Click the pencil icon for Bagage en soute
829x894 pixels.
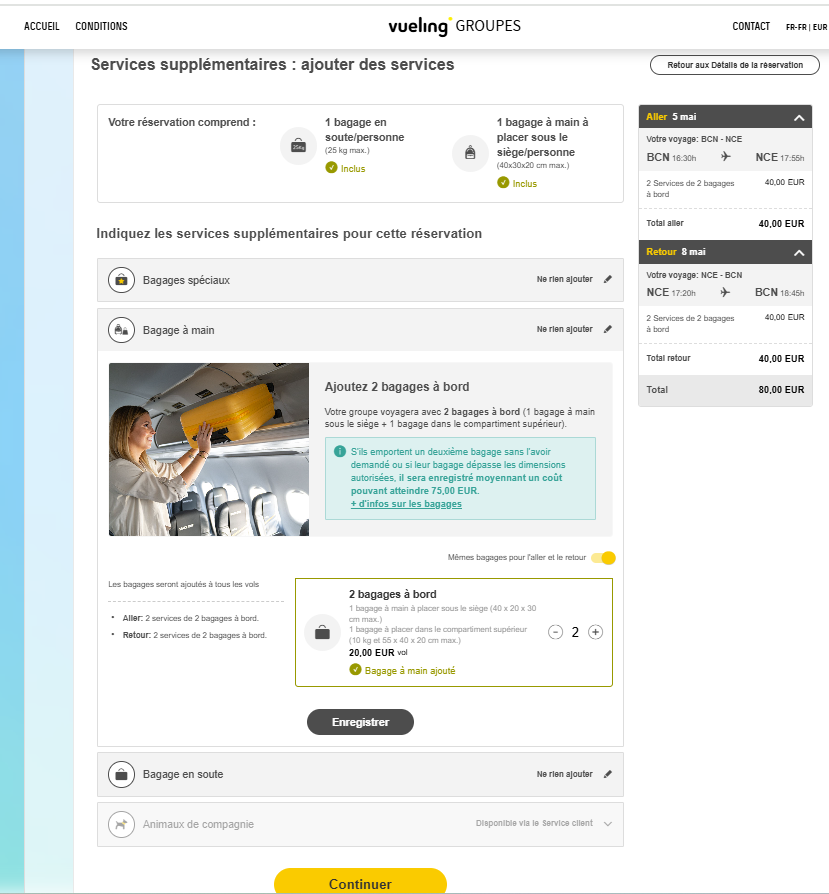pyautogui.click(x=608, y=774)
